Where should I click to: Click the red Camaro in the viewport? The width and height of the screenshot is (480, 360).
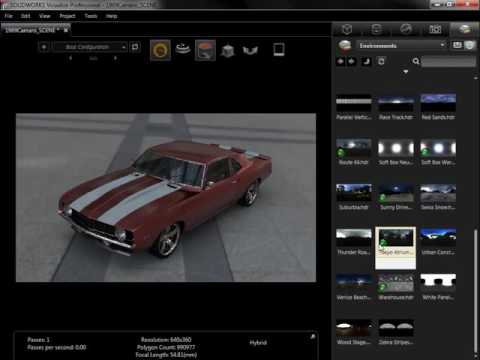click(x=166, y=198)
